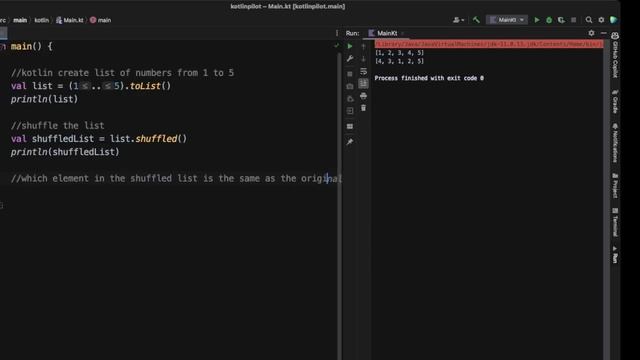Image resolution: width=640 pixels, height=360 pixels.
Task: Click the JetBrains Toolbox icon at top right
Action: 613,20
